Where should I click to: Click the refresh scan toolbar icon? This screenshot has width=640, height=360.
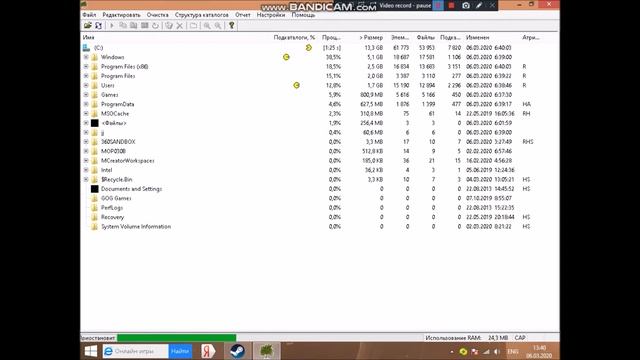[98, 25]
